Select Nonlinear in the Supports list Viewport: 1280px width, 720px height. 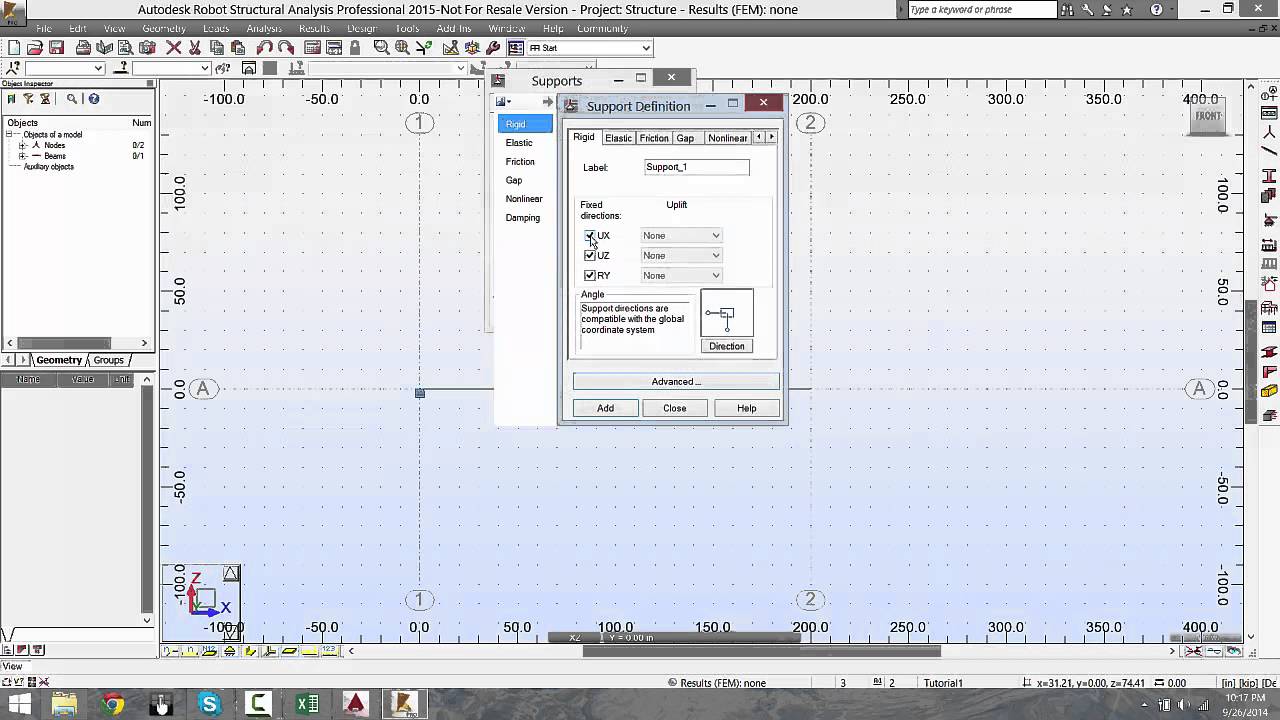point(524,199)
